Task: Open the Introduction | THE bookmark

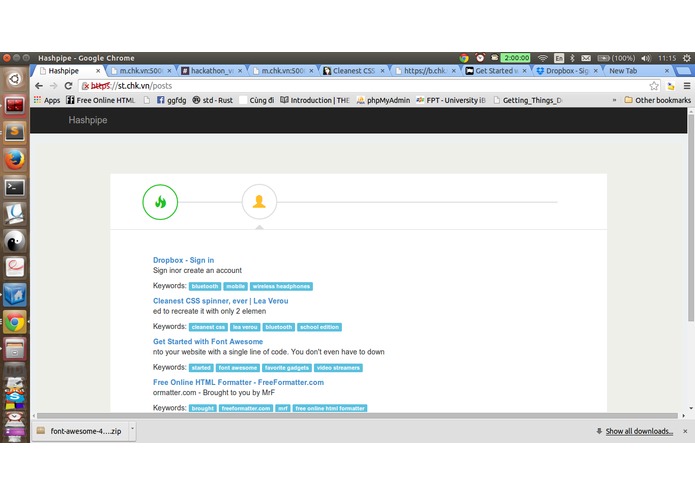Action: click(315, 100)
